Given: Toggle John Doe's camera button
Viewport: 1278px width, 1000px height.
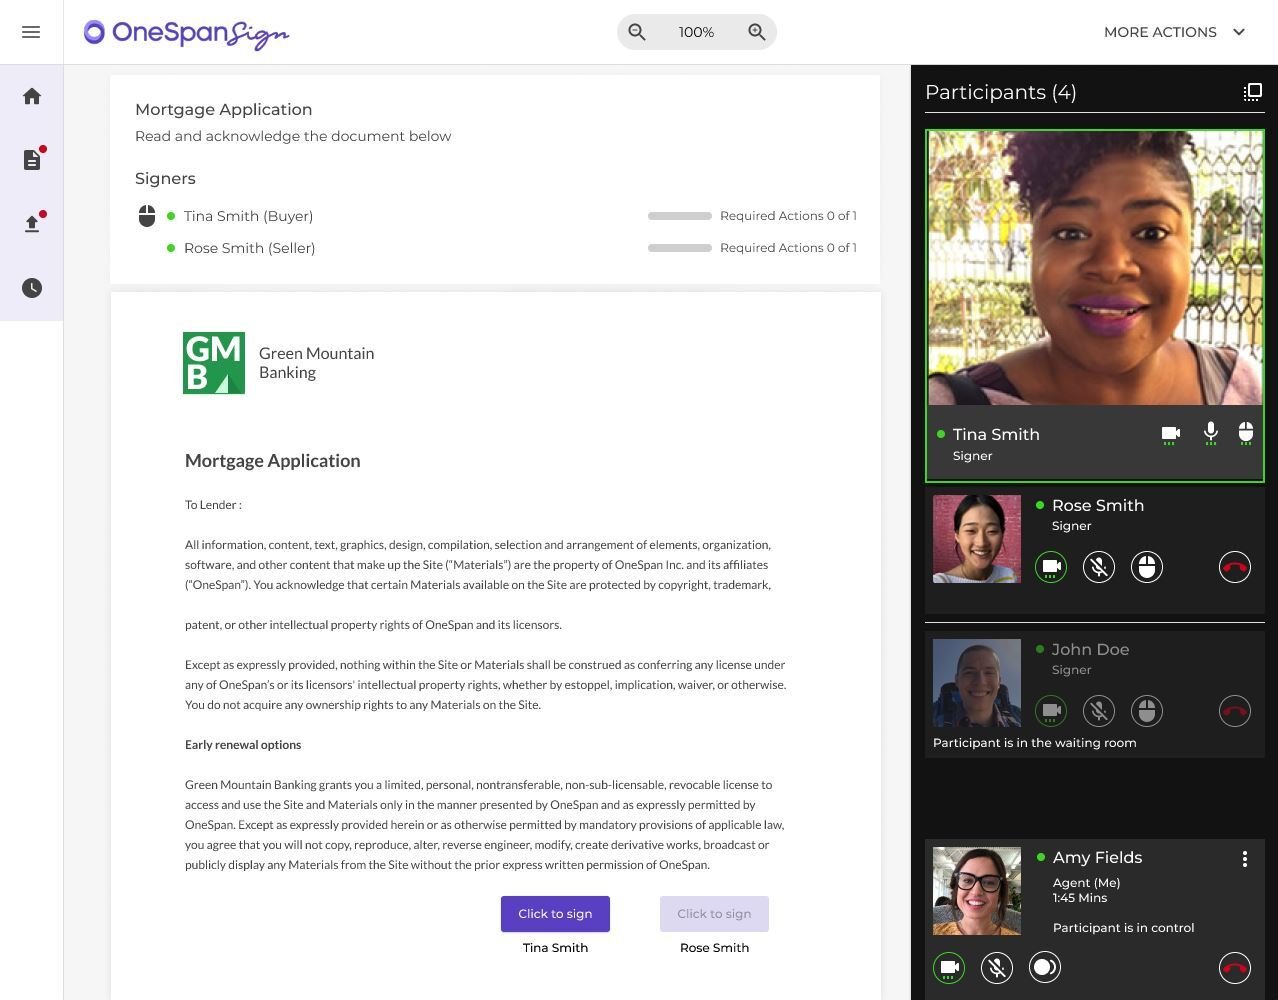Looking at the screenshot, I should pos(1051,711).
